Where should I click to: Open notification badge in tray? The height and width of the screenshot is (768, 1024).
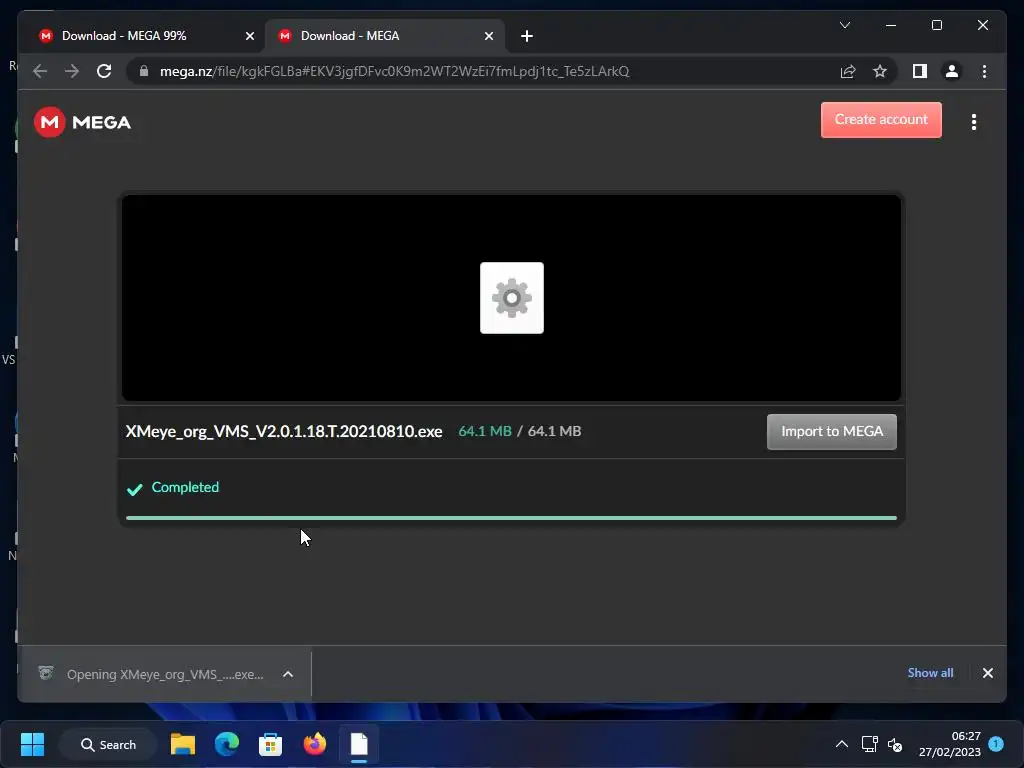pos(996,744)
